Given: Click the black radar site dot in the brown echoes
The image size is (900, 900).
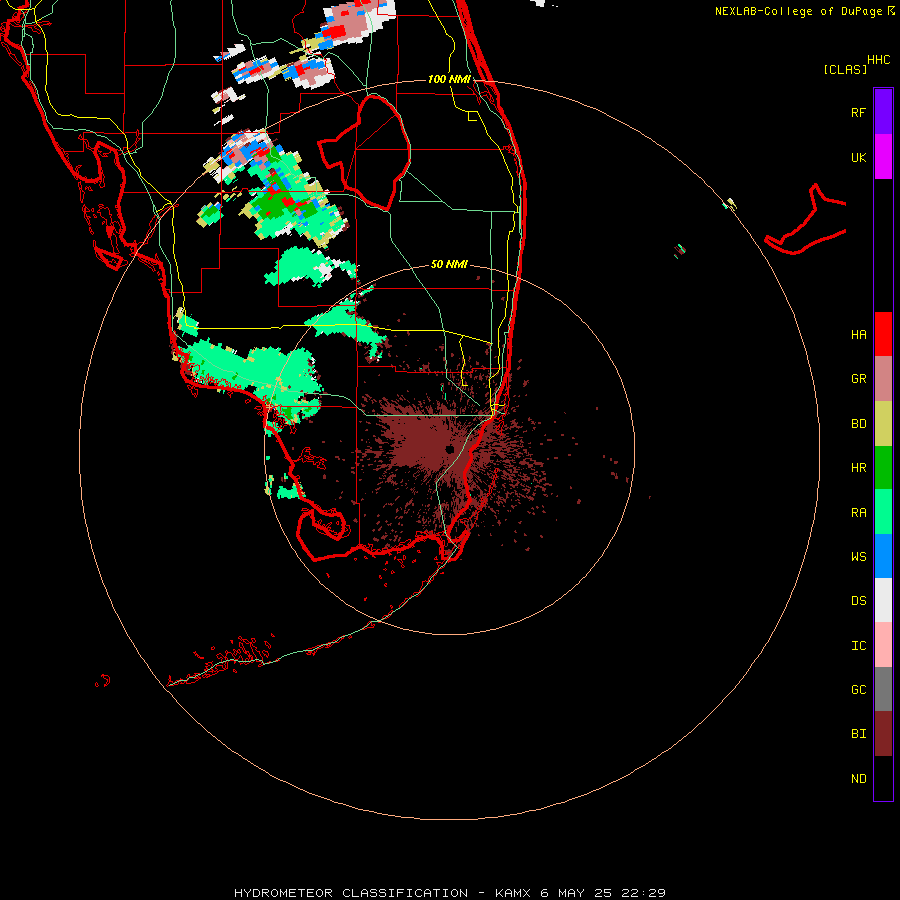Looking at the screenshot, I should (x=450, y=449).
